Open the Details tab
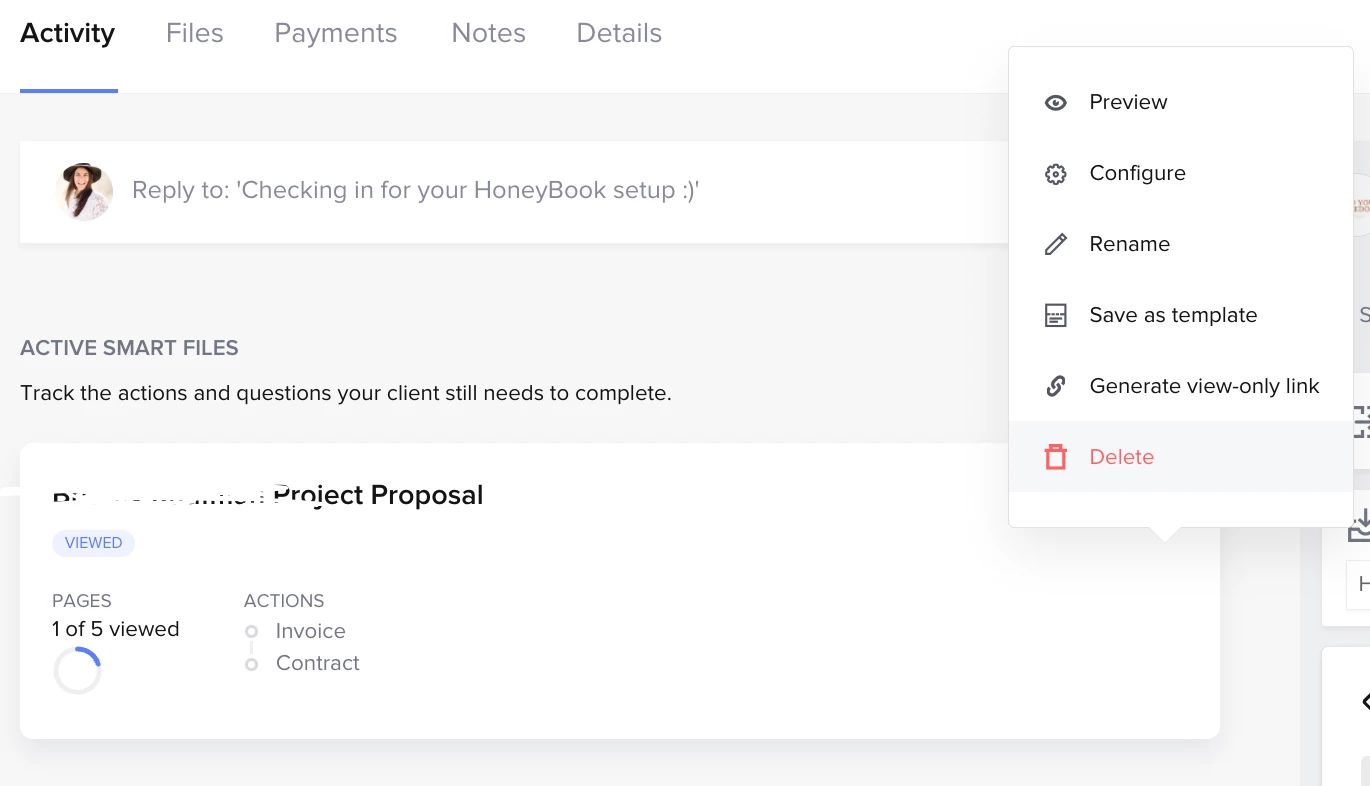 [x=619, y=33]
